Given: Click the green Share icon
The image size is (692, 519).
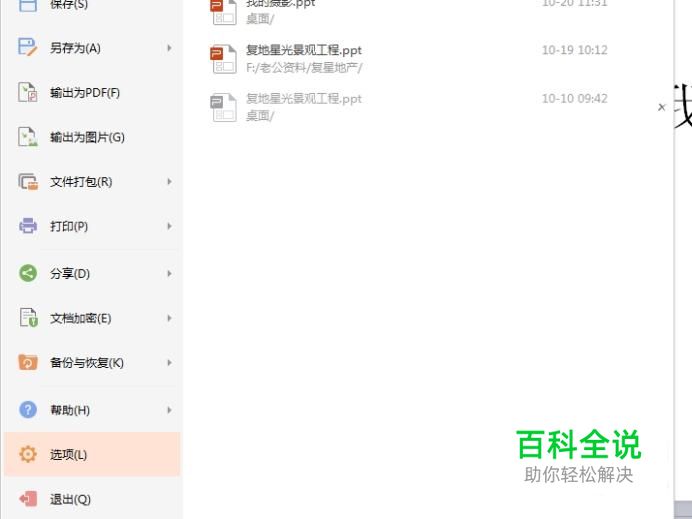Looking at the screenshot, I should point(27,273).
